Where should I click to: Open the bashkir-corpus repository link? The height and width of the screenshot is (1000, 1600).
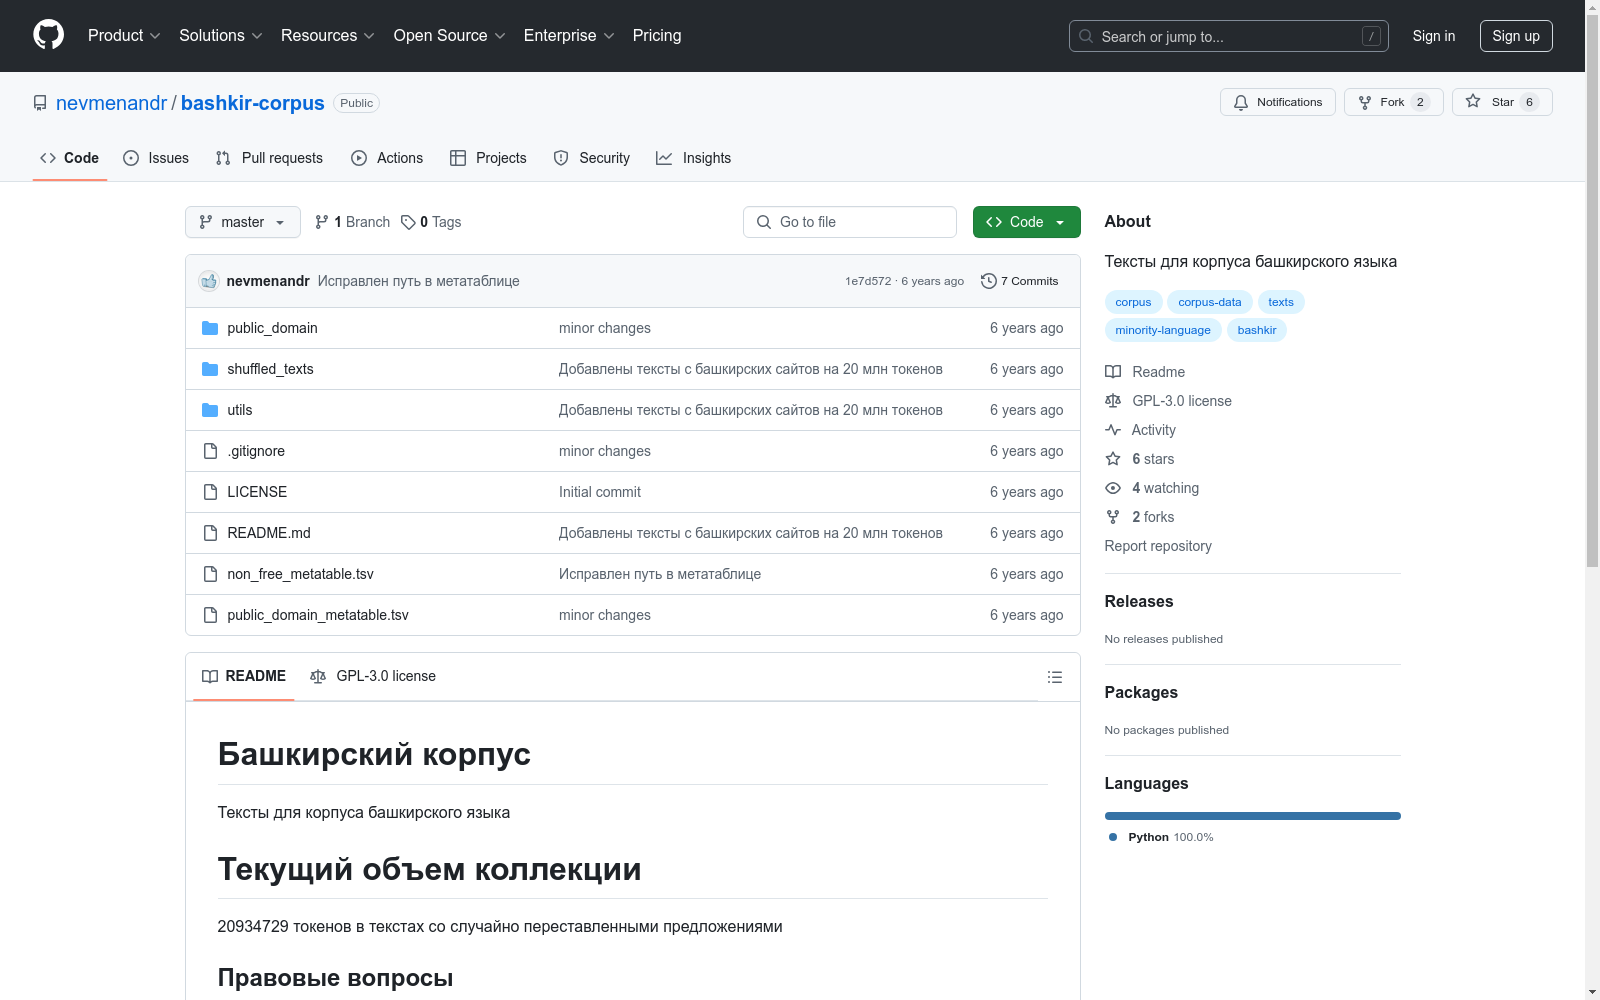(252, 103)
